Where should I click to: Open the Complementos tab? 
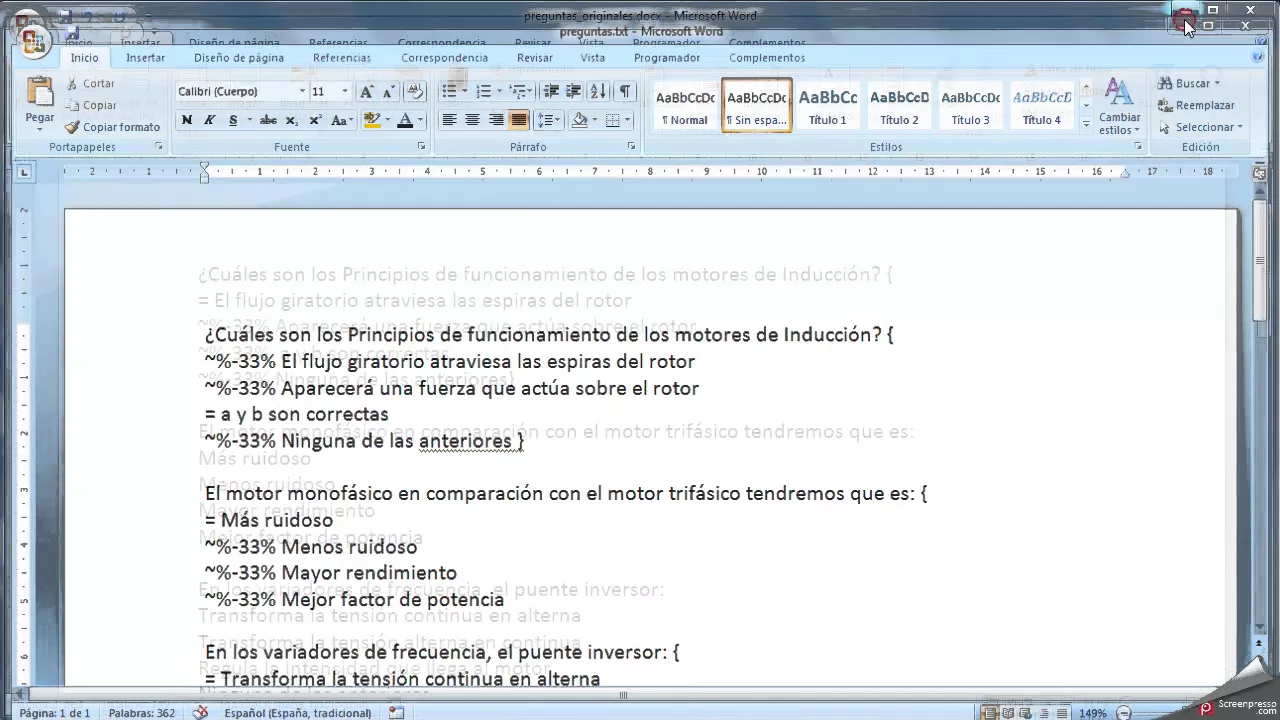coord(767,58)
